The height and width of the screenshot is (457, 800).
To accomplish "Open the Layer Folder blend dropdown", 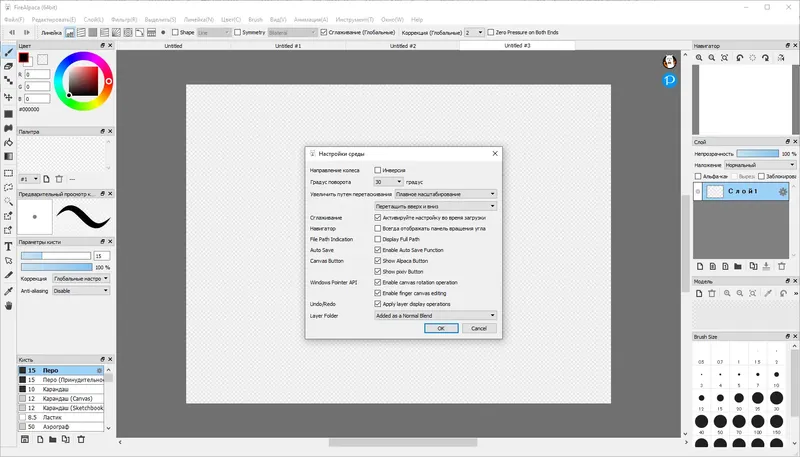I will 435,316.
